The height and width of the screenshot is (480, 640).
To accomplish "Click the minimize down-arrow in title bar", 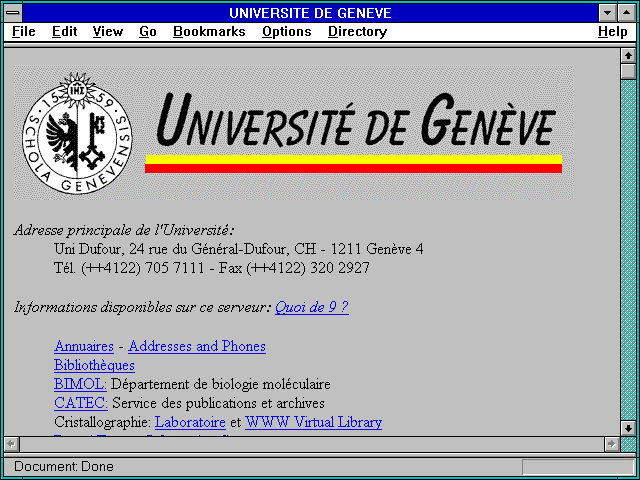I will point(607,13).
